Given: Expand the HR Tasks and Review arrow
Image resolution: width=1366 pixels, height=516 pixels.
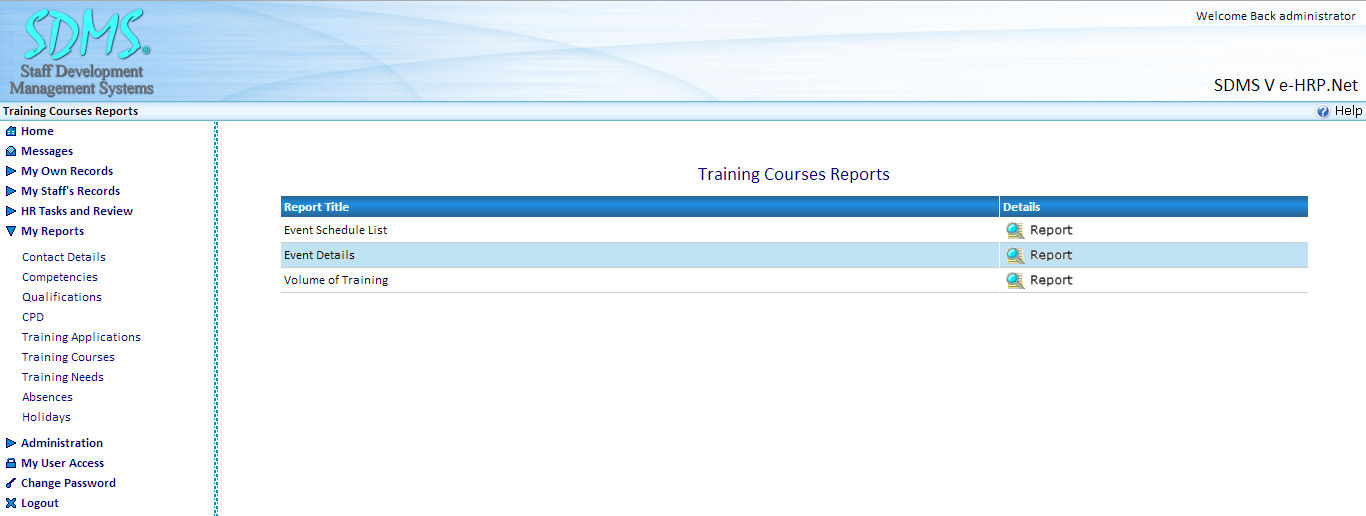Looking at the screenshot, I should 11,211.
